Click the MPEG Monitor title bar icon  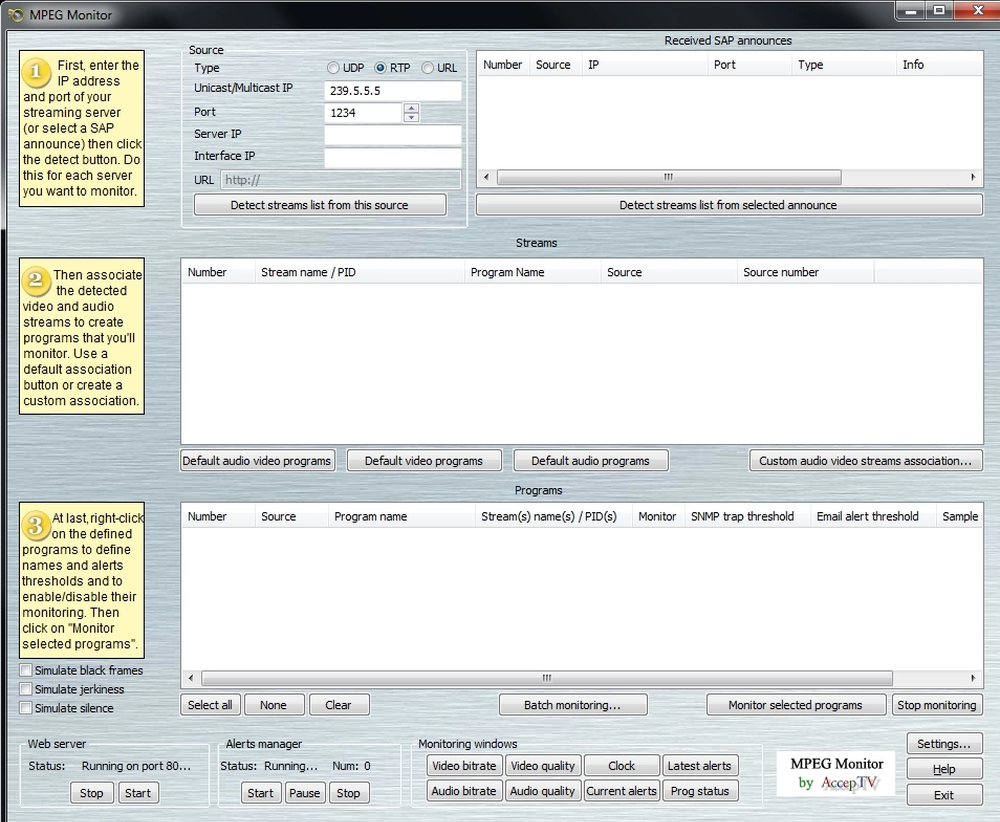(15, 15)
